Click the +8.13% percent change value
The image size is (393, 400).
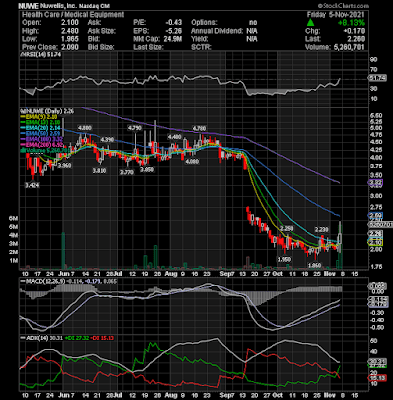[351, 23]
